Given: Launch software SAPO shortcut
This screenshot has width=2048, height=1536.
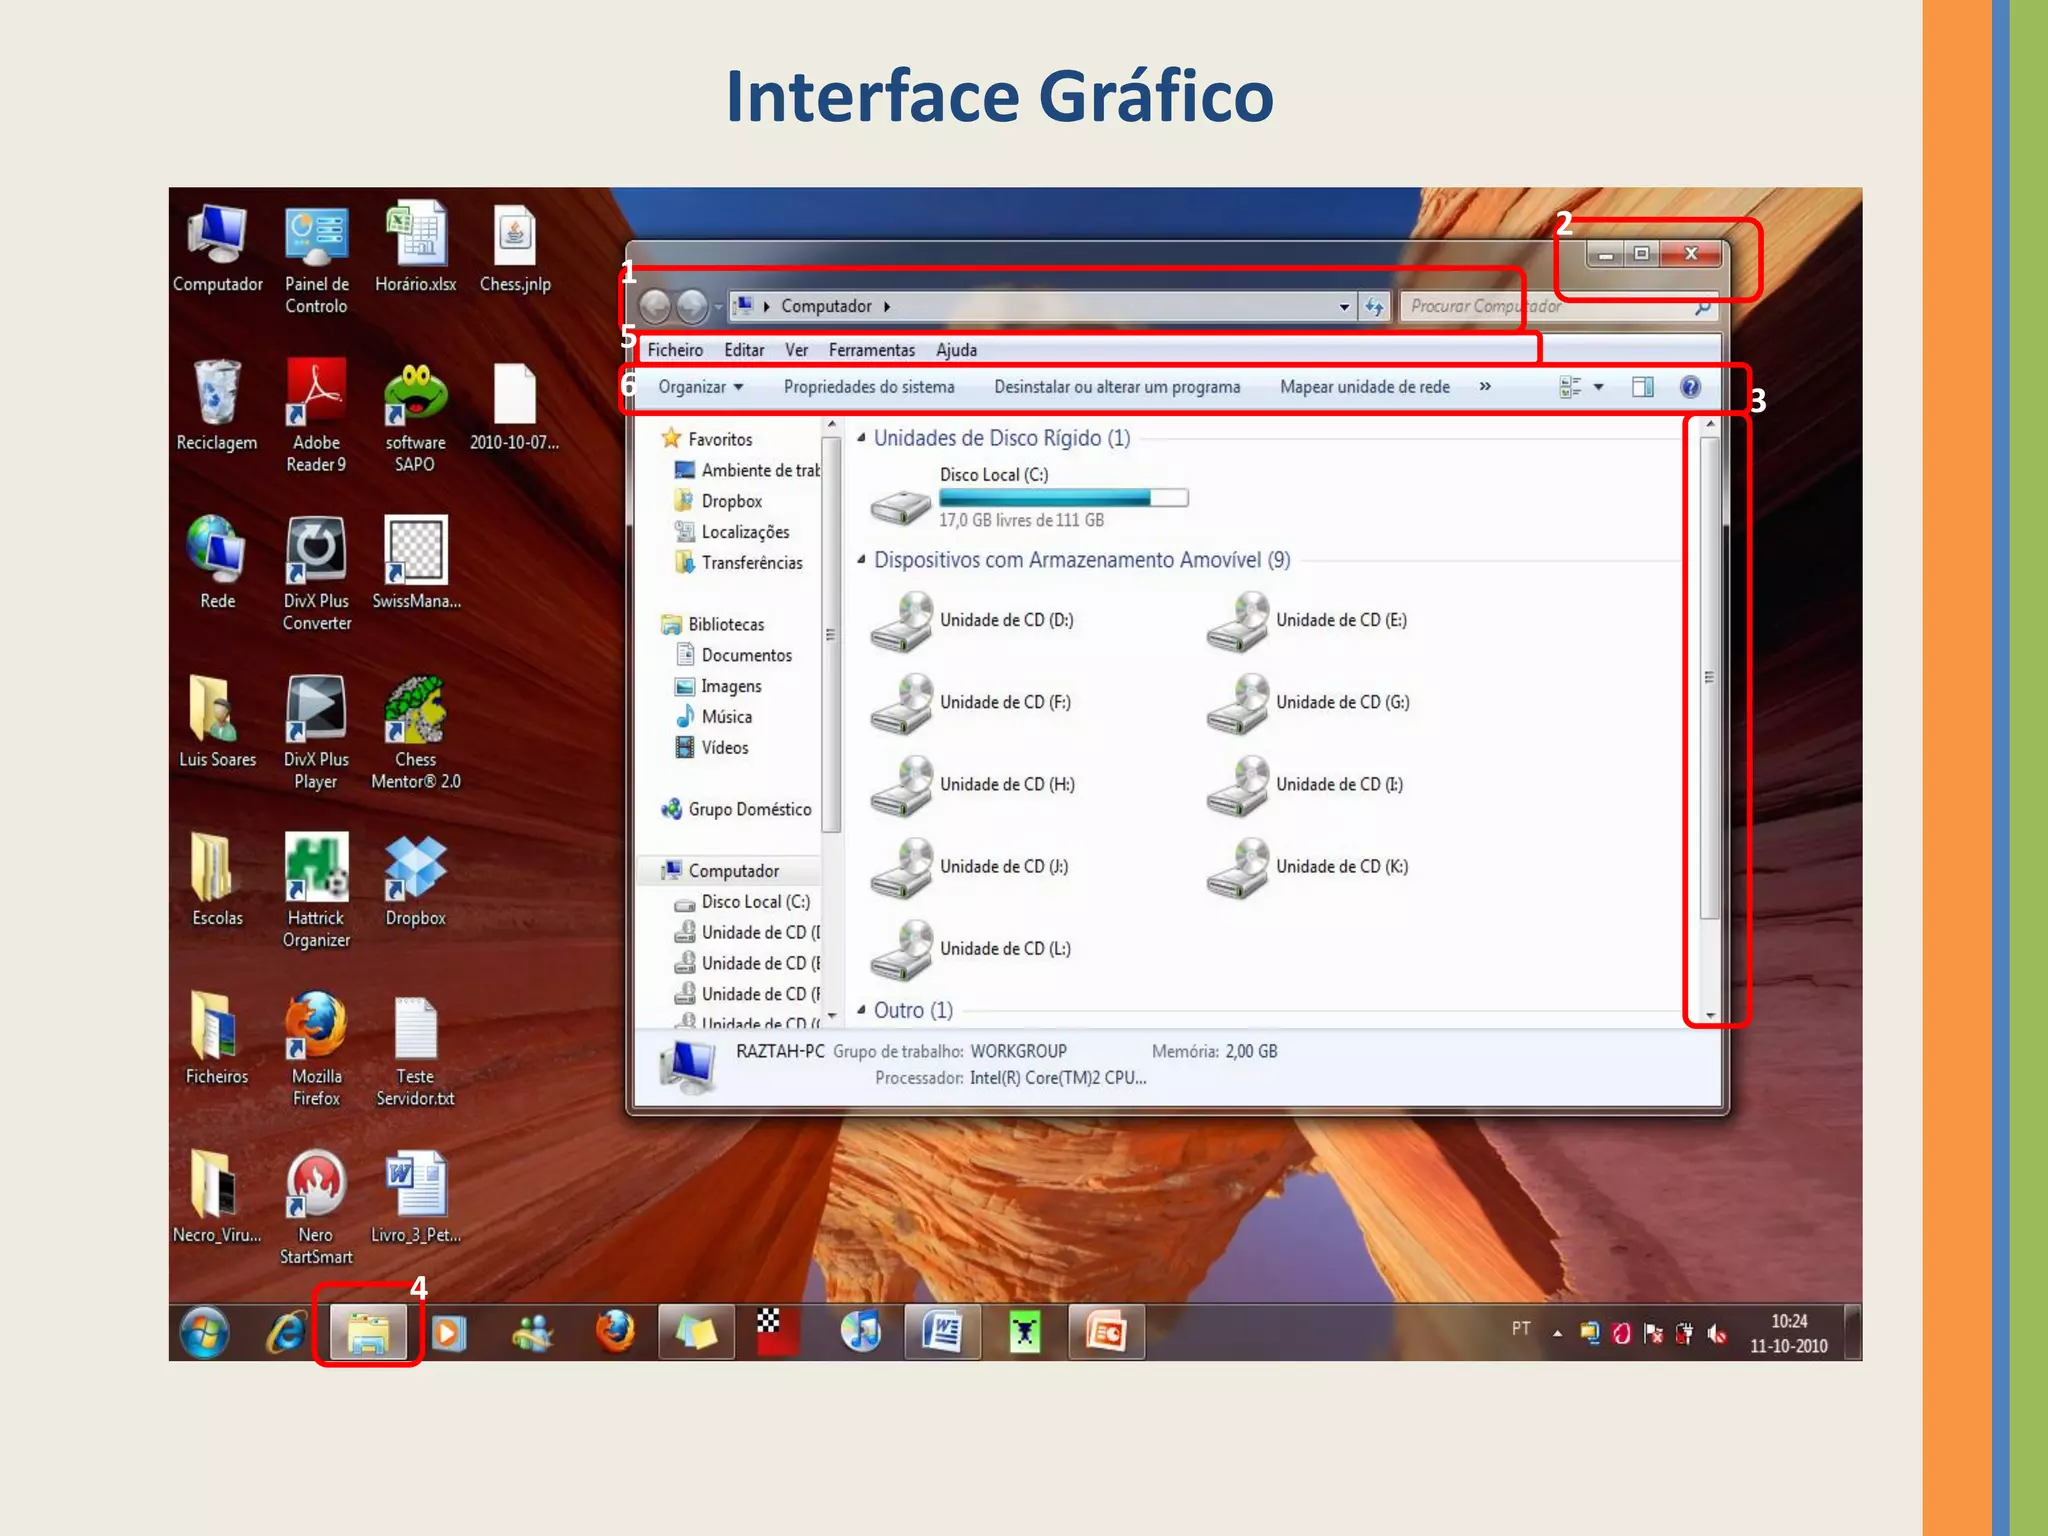Looking at the screenshot, I should (415, 416).
